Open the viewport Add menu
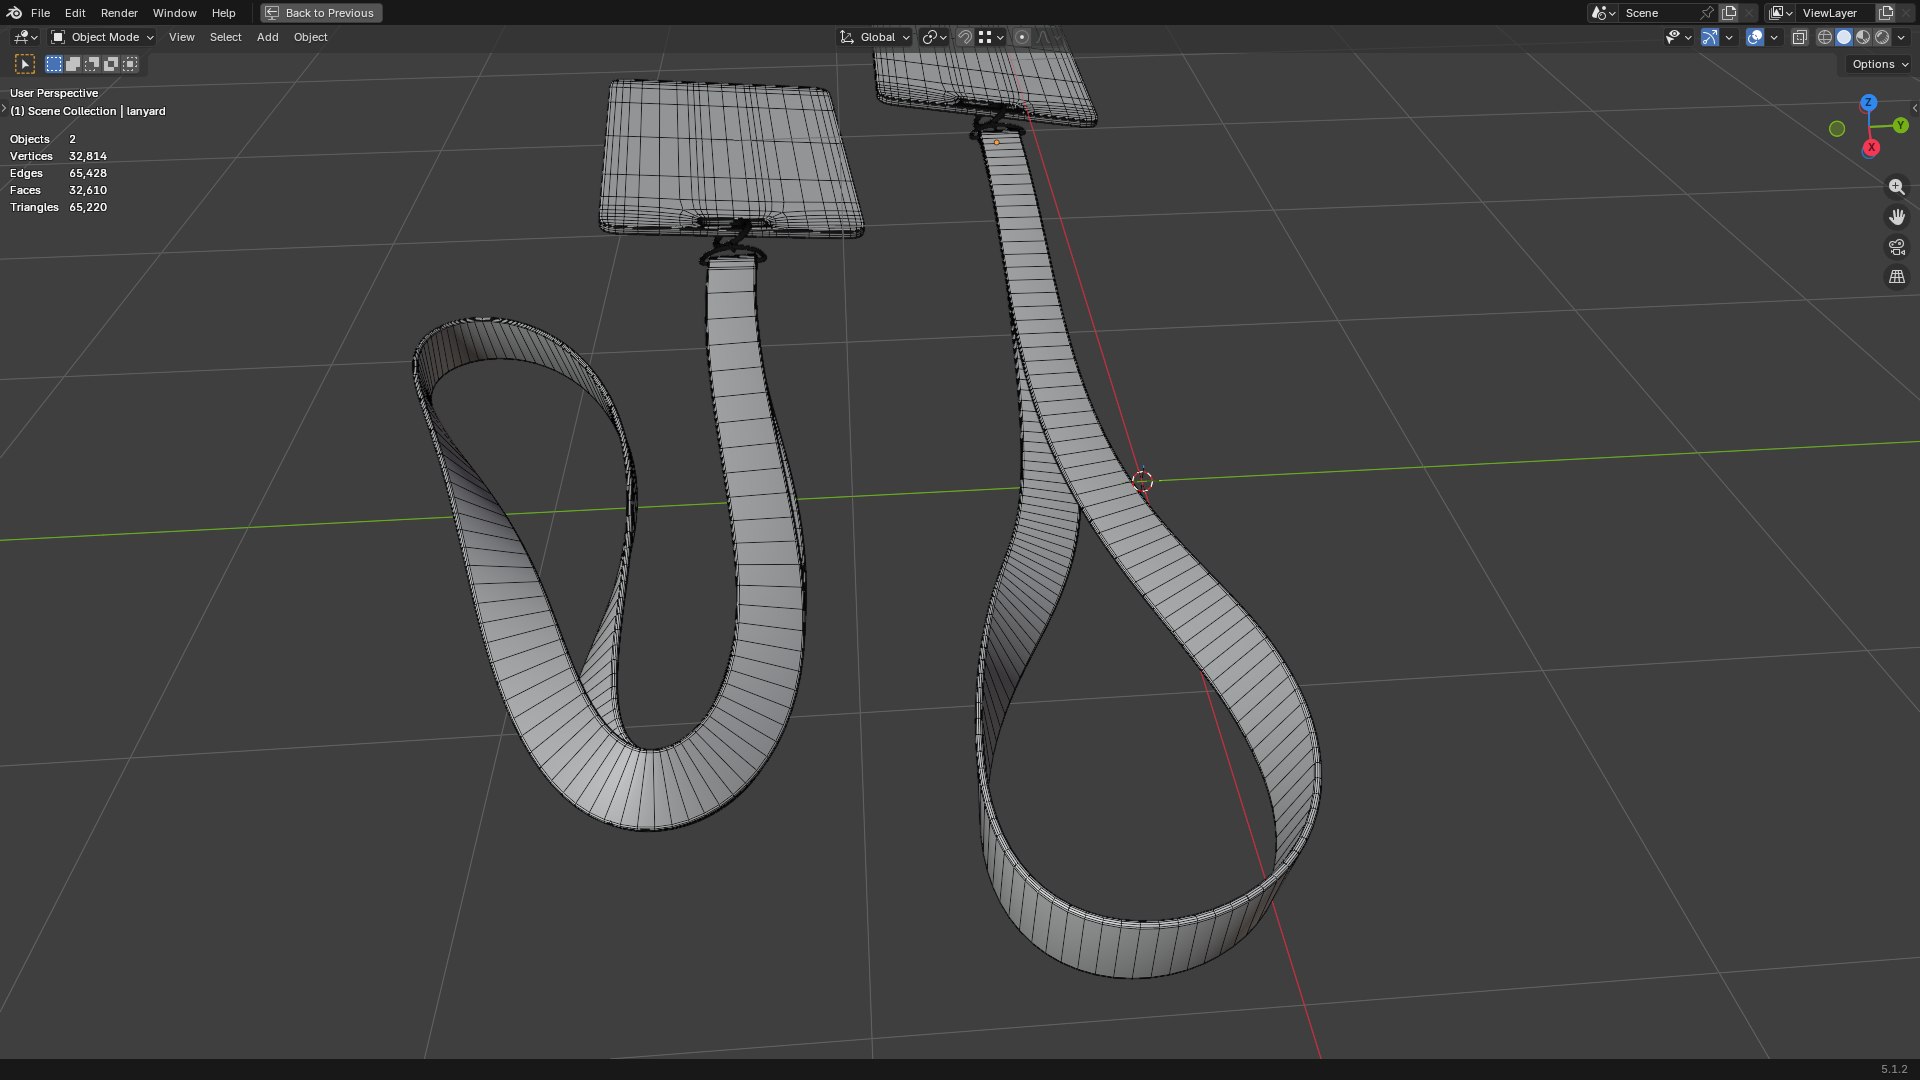 pyautogui.click(x=267, y=37)
